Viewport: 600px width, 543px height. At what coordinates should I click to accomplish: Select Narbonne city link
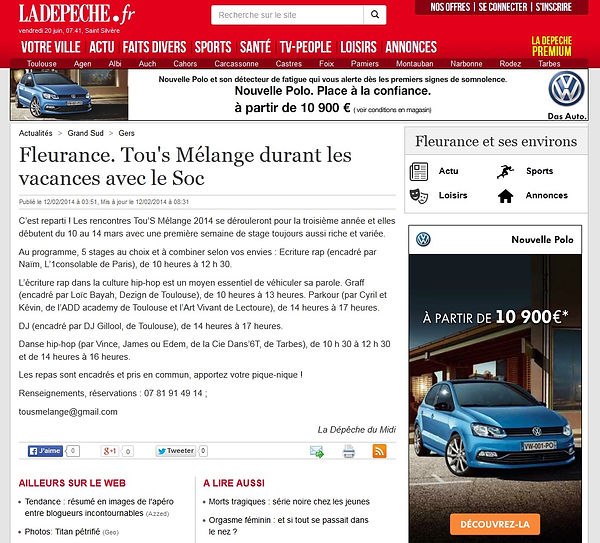pos(466,64)
